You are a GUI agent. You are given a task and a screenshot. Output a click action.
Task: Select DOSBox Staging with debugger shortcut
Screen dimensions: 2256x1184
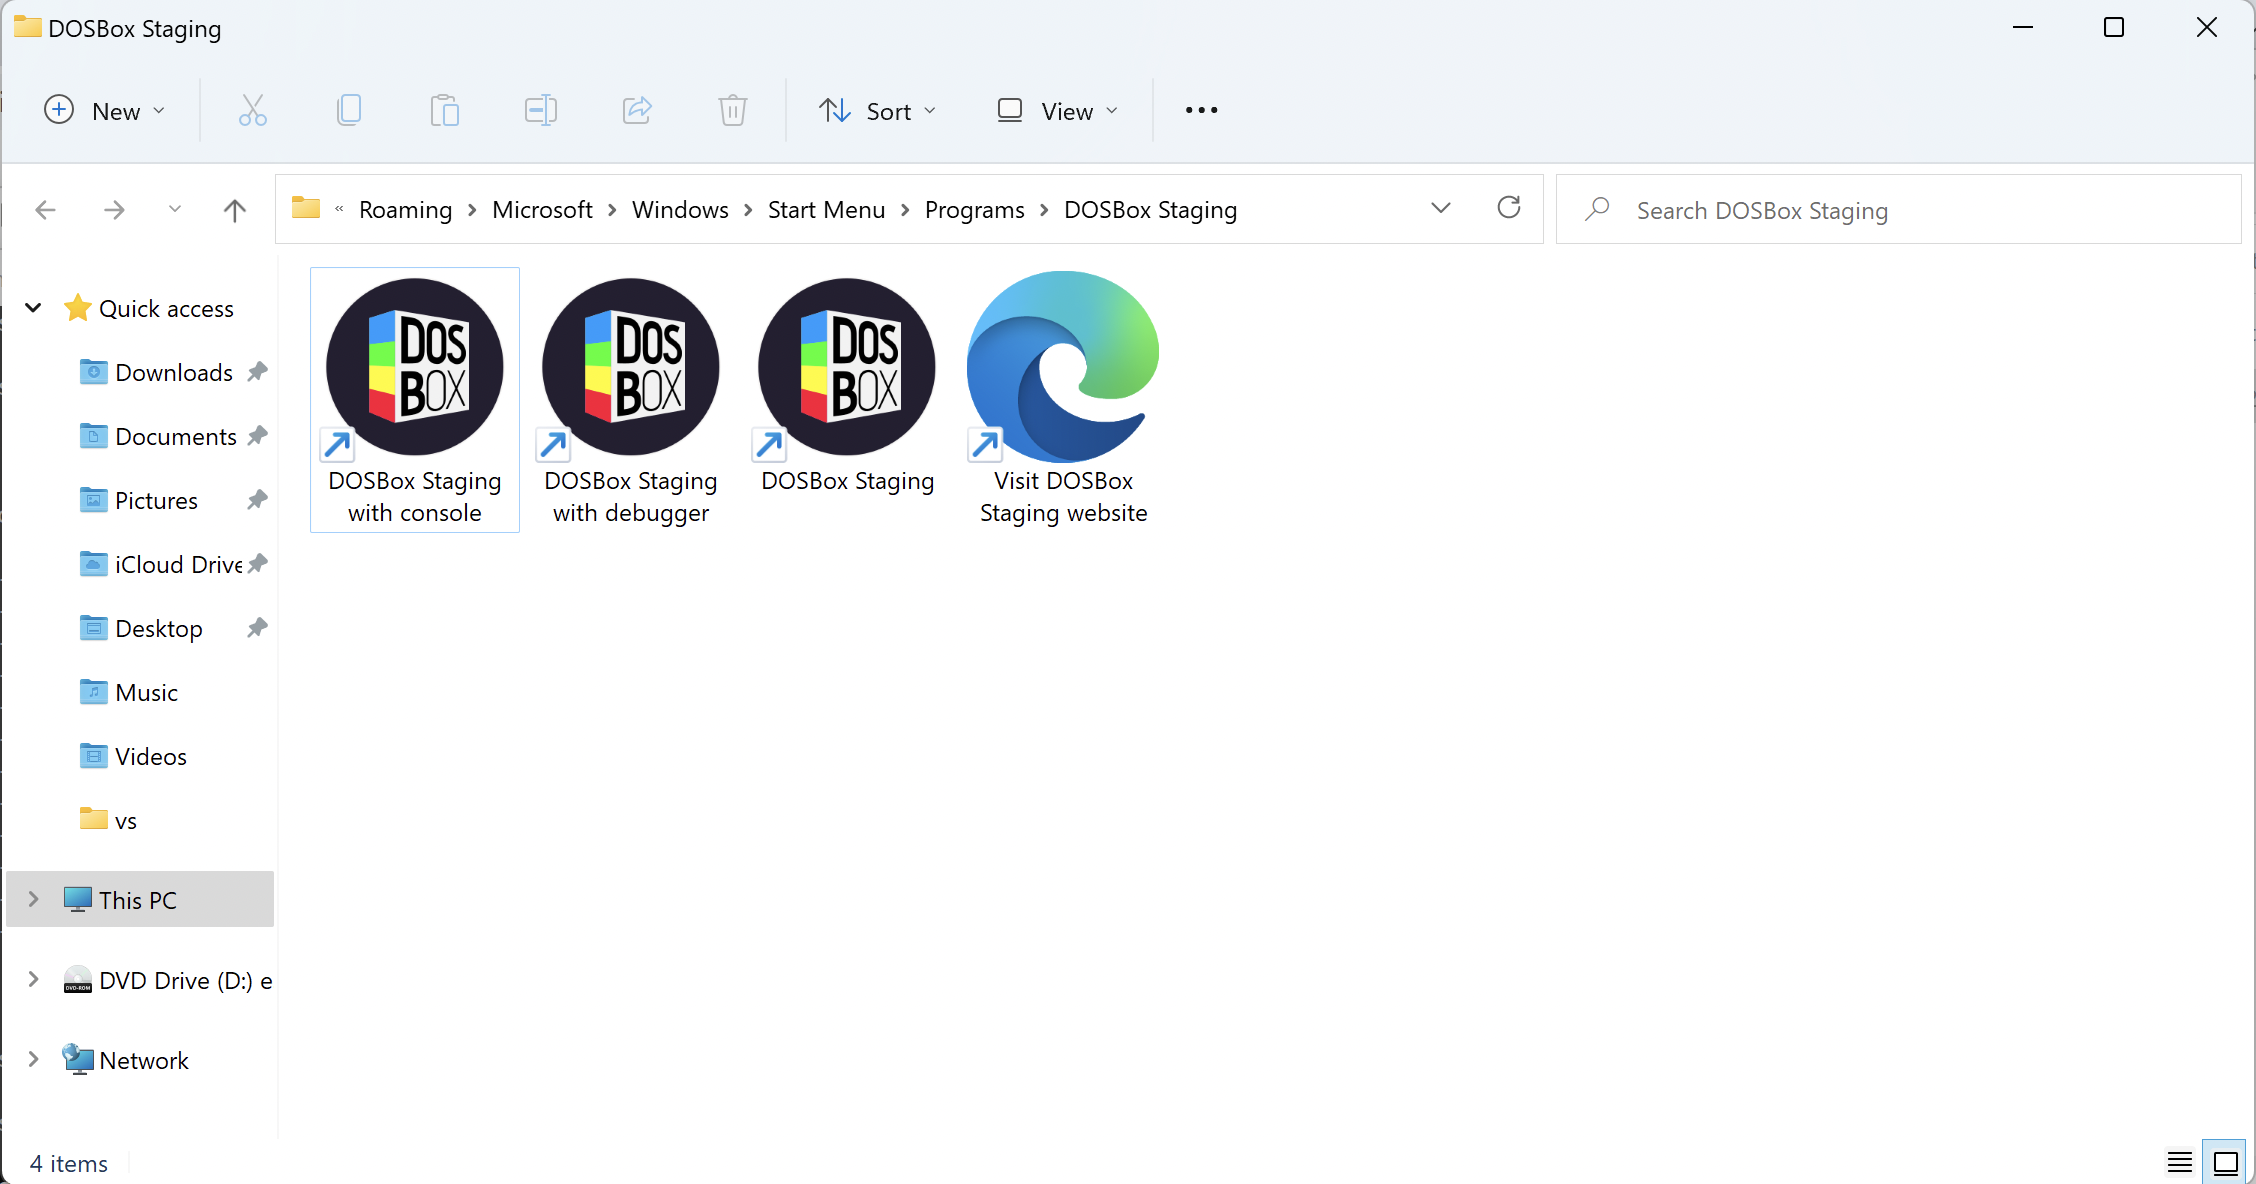point(631,400)
